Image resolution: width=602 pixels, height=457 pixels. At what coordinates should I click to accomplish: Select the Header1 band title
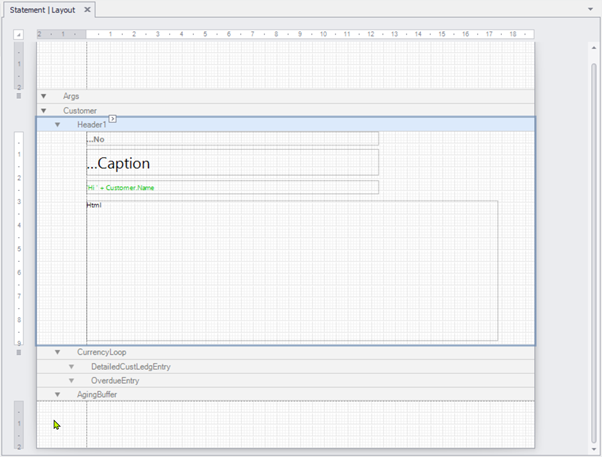coord(91,125)
